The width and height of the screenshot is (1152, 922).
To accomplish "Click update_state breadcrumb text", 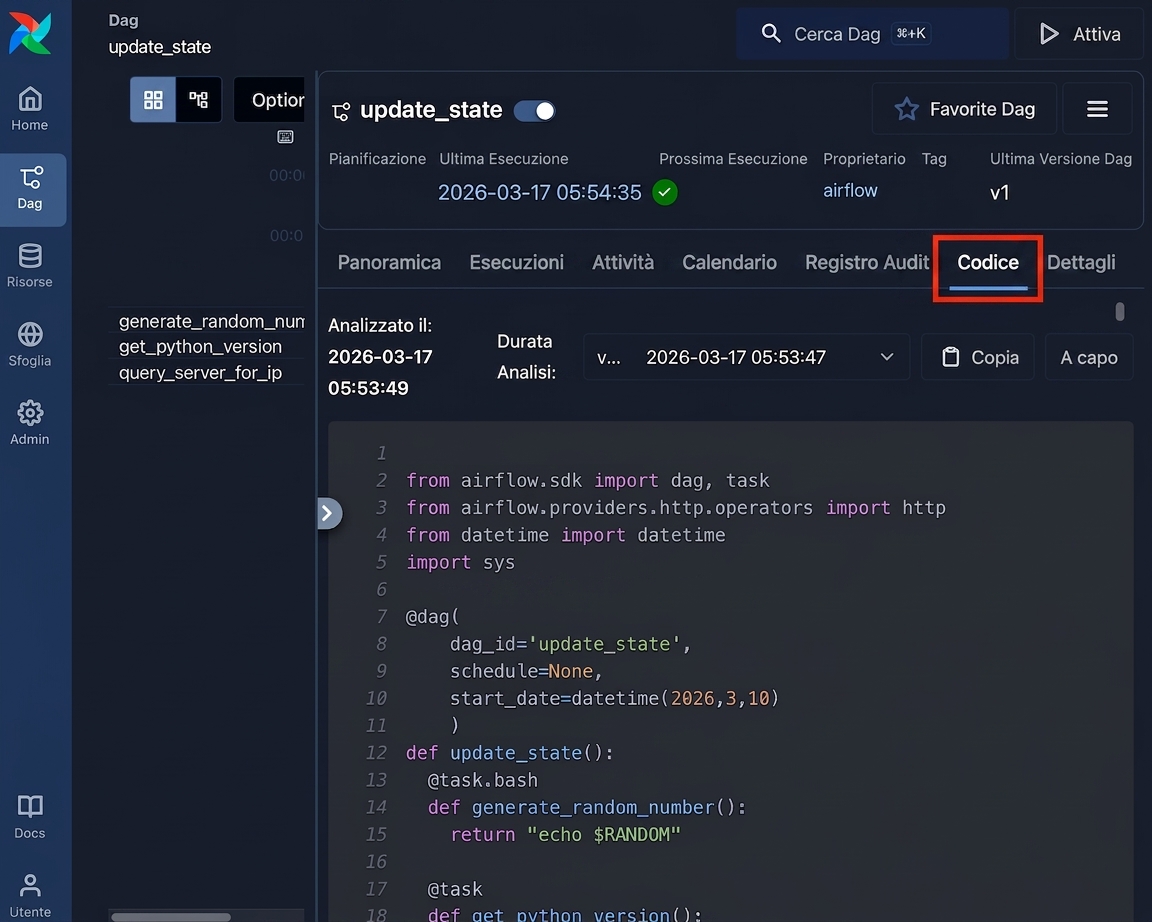I will (x=159, y=47).
